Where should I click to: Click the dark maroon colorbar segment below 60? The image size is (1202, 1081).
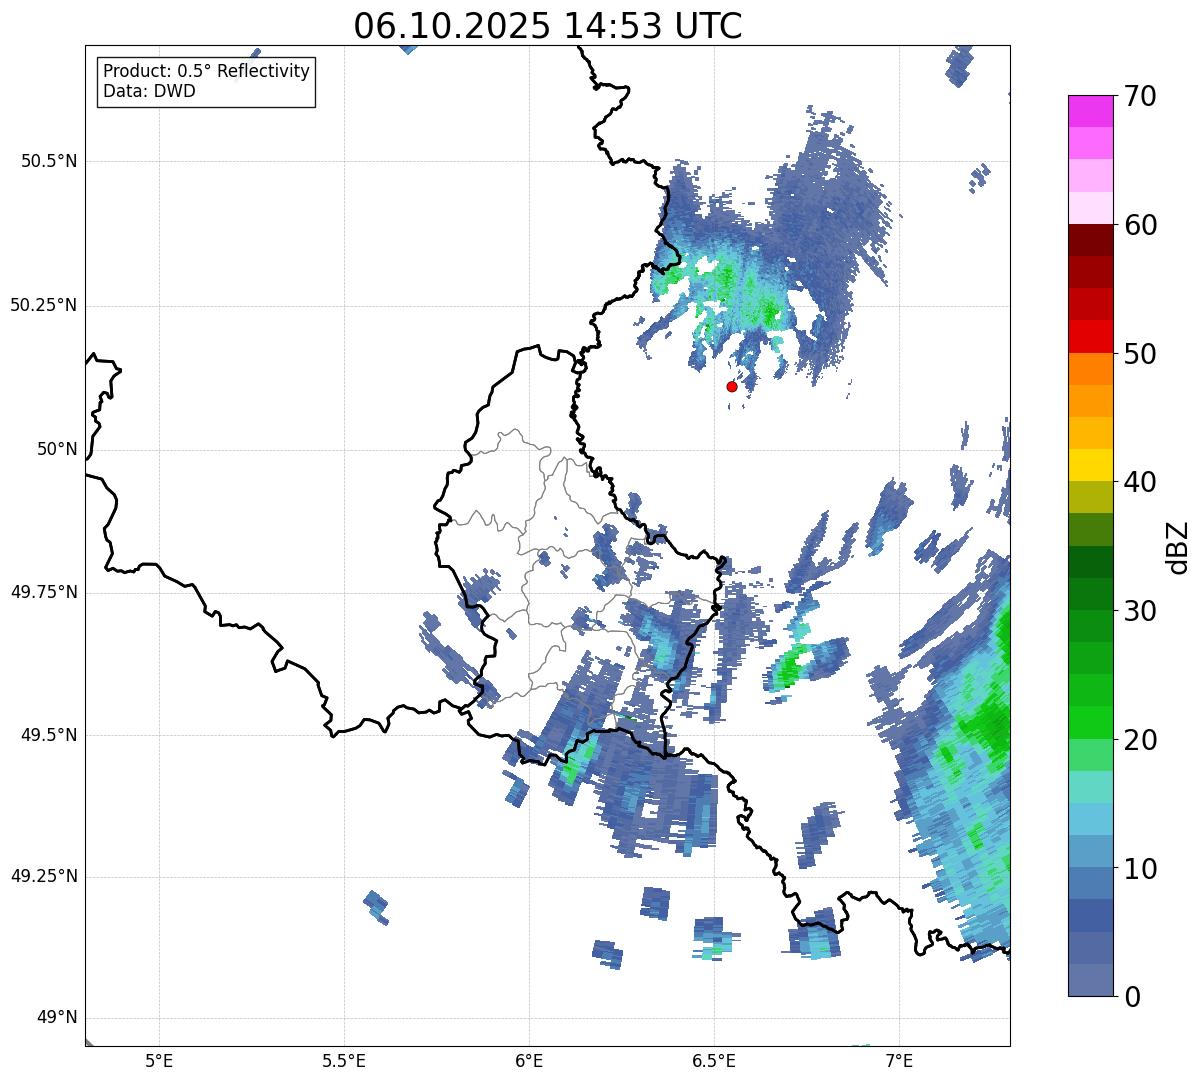click(x=1090, y=240)
